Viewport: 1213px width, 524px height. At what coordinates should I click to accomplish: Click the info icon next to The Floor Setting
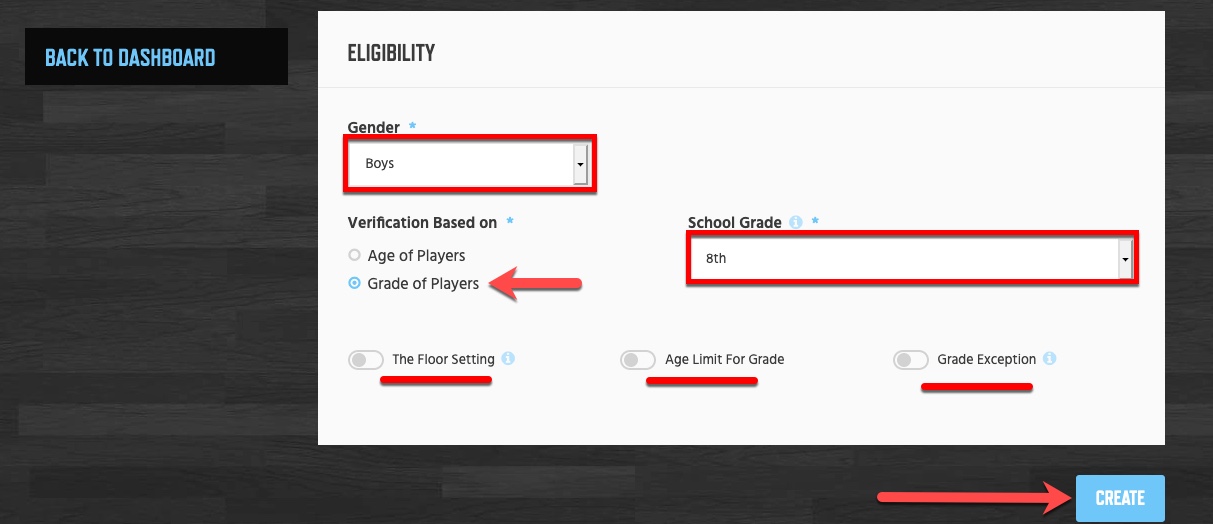(x=508, y=358)
